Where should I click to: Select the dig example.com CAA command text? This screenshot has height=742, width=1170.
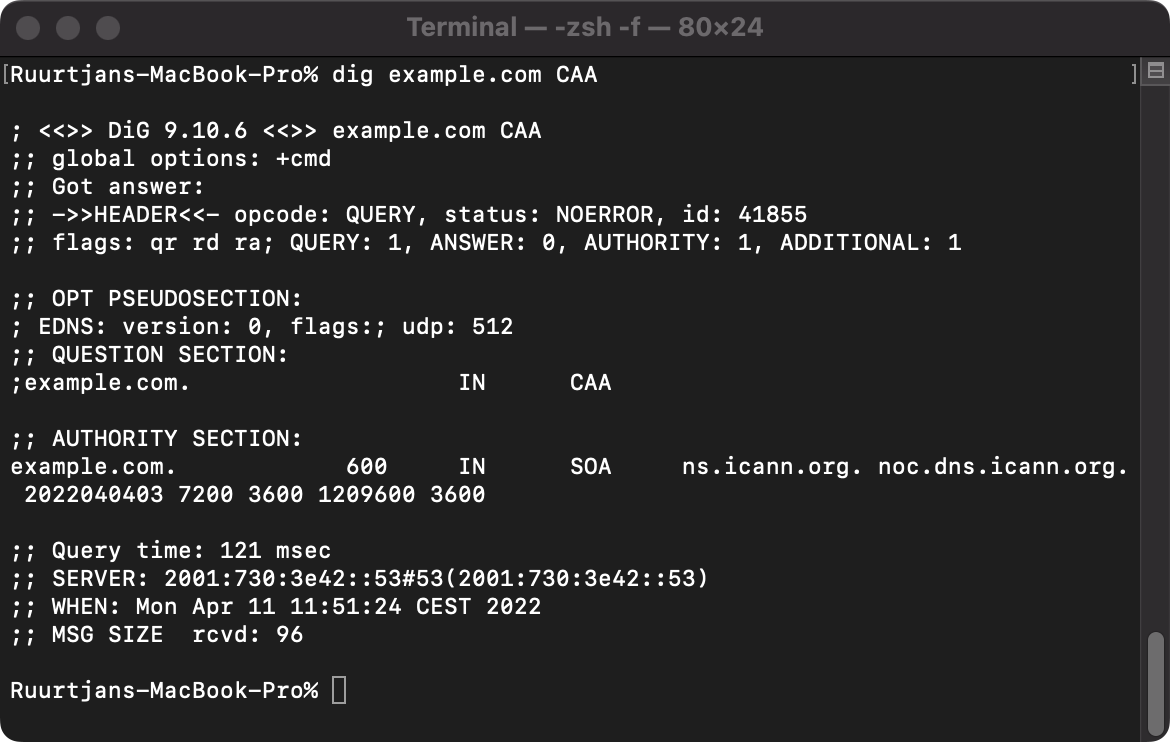tap(470, 74)
